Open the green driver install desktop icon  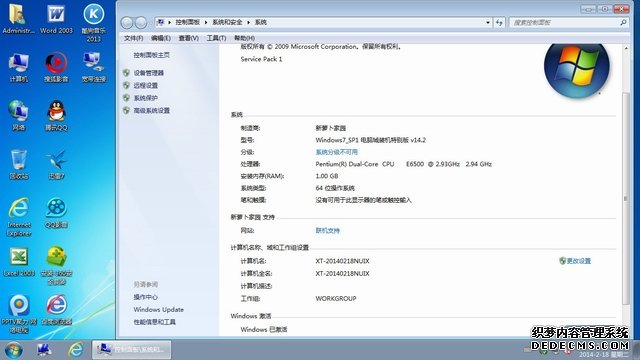[56, 266]
